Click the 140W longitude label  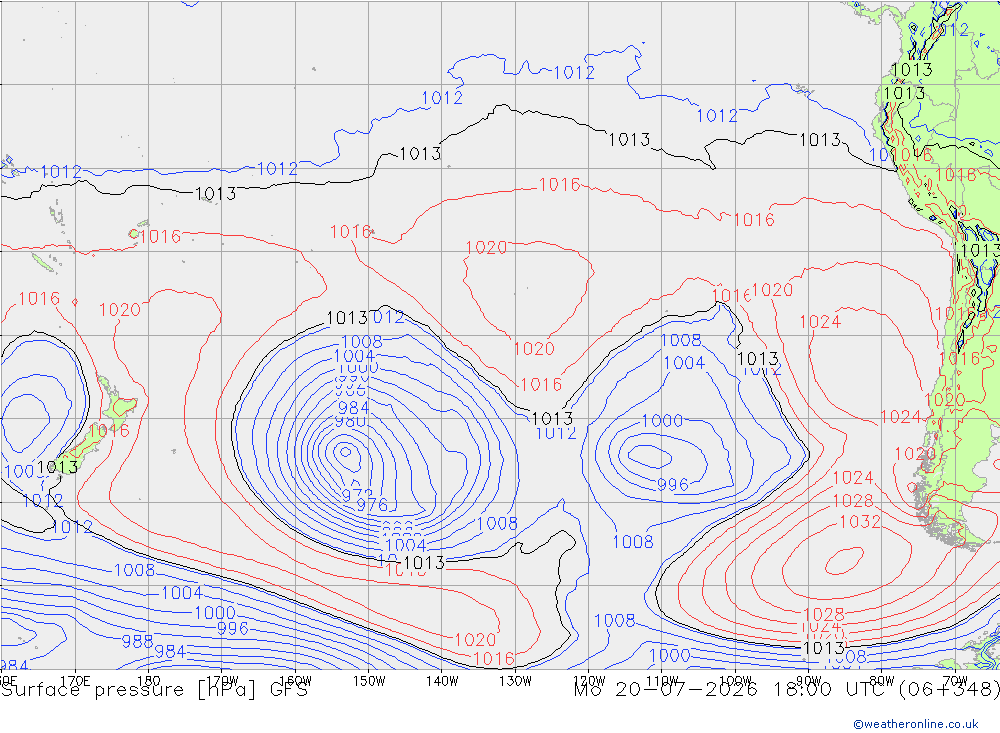point(442,681)
